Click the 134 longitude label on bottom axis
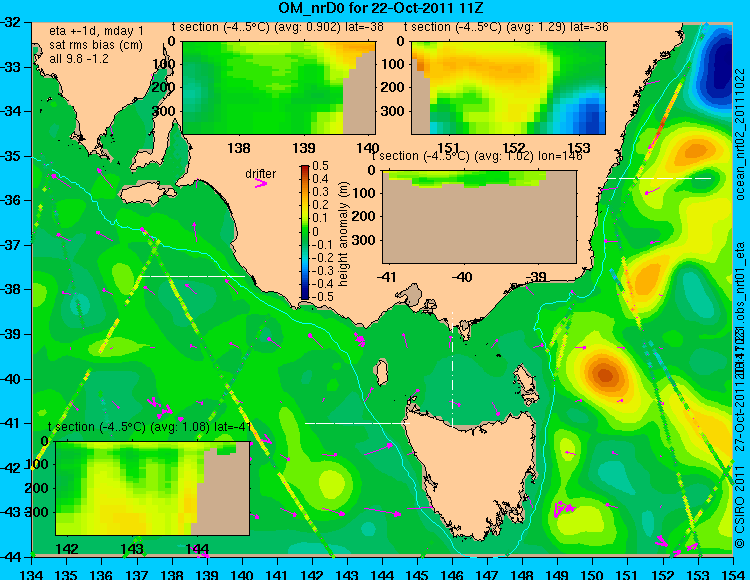The height and width of the screenshot is (580, 750). coord(32,574)
